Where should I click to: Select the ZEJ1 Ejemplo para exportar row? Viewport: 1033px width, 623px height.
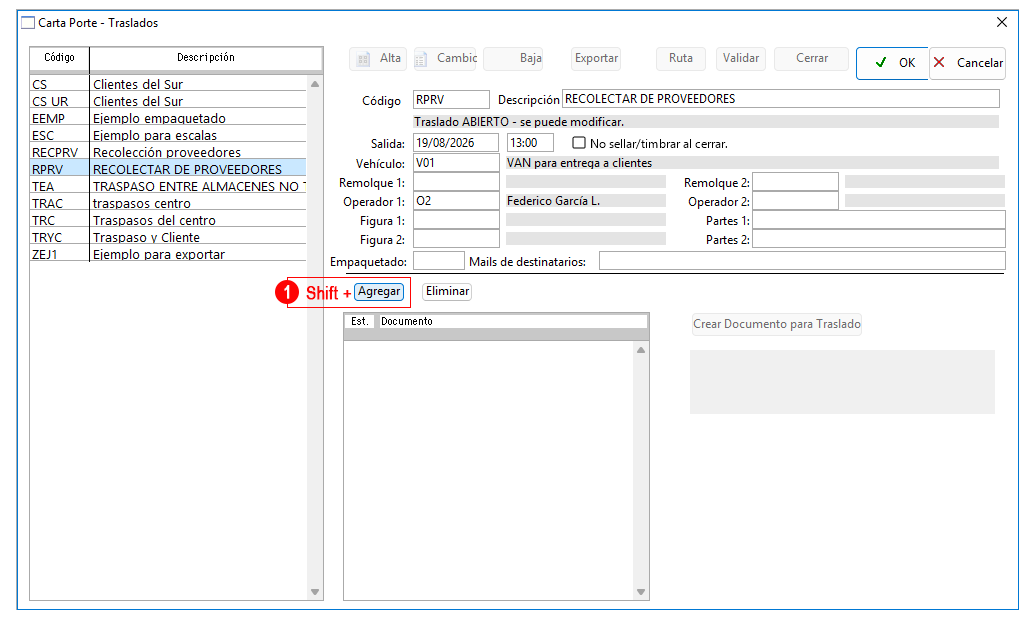coord(168,254)
